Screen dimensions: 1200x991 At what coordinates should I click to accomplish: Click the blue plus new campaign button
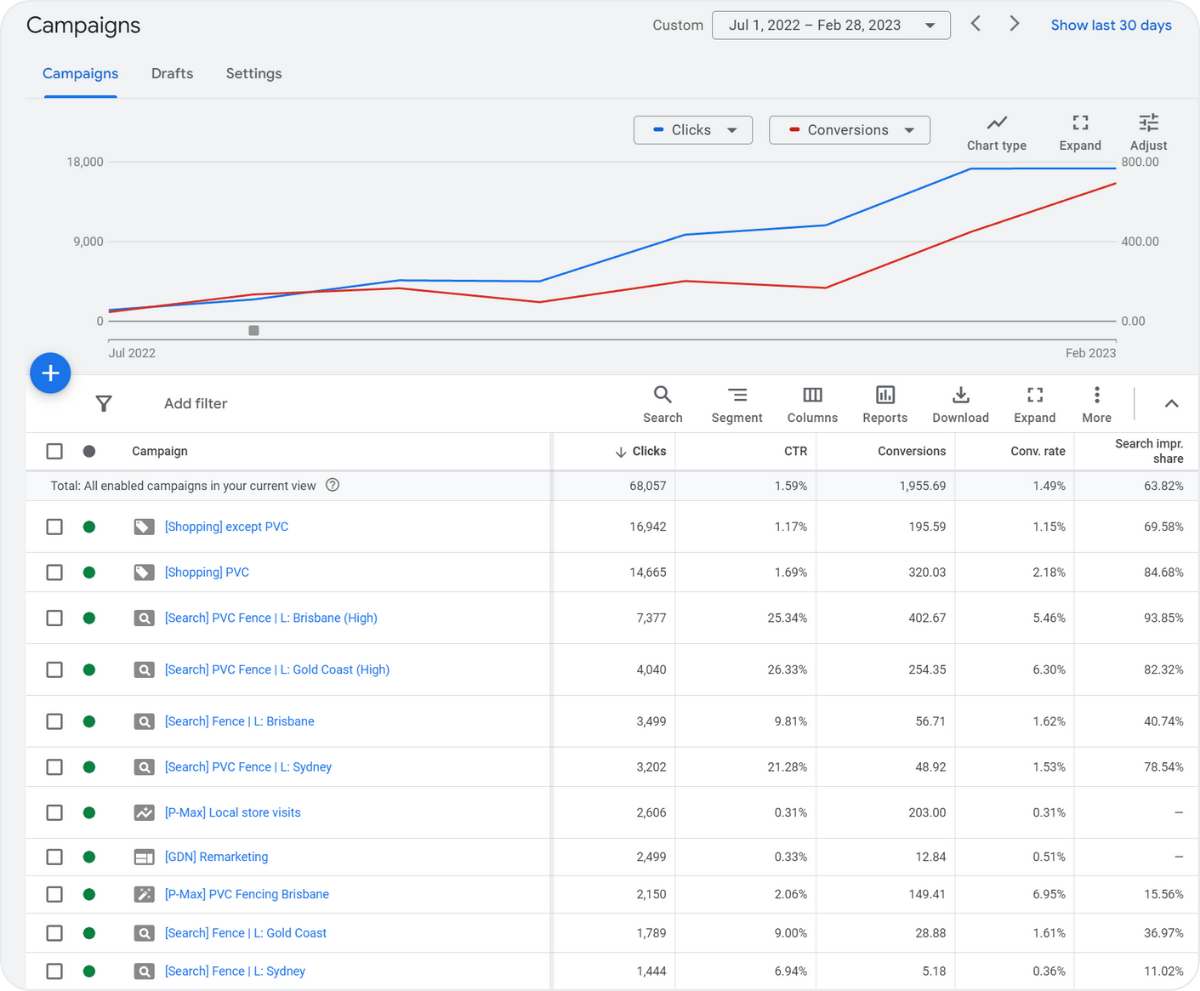pos(50,373)
